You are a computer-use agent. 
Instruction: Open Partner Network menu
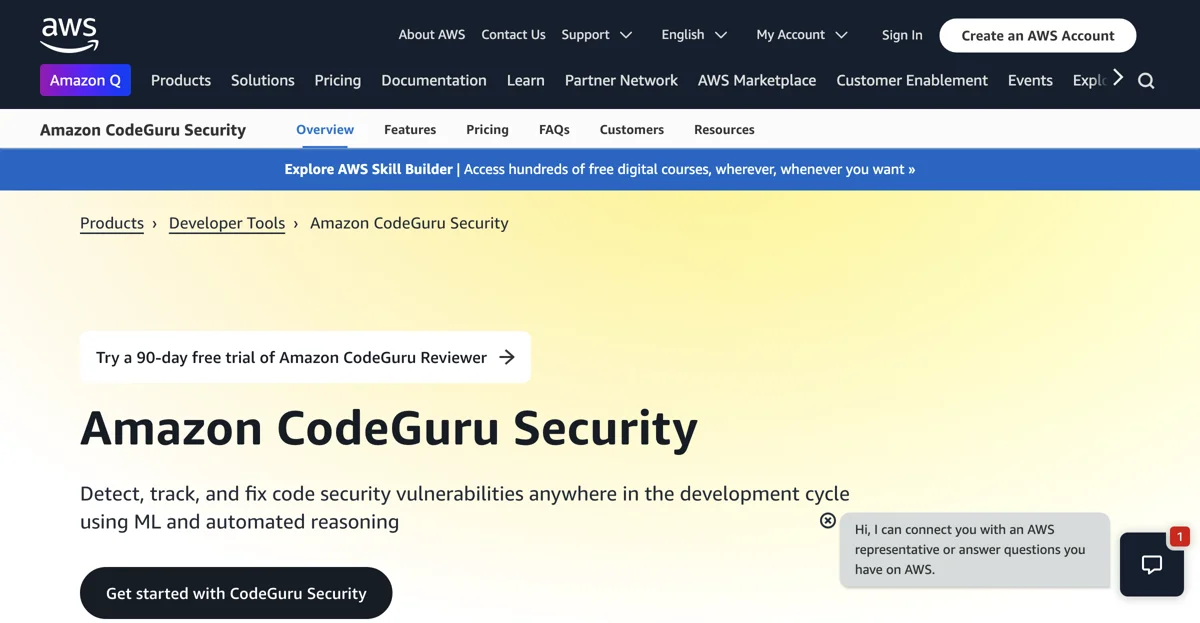[x=621, y=80]
